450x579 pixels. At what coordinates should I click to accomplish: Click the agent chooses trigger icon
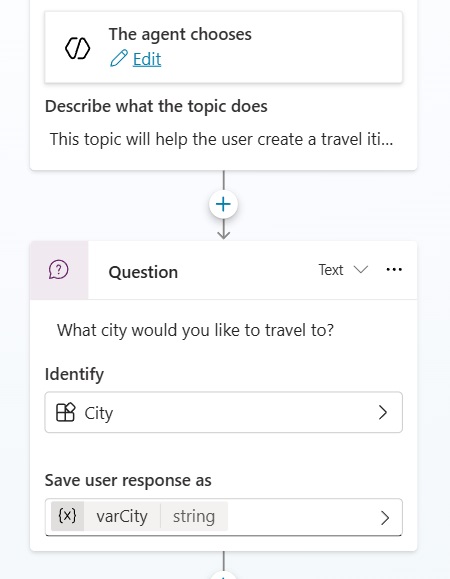(78, 48)
